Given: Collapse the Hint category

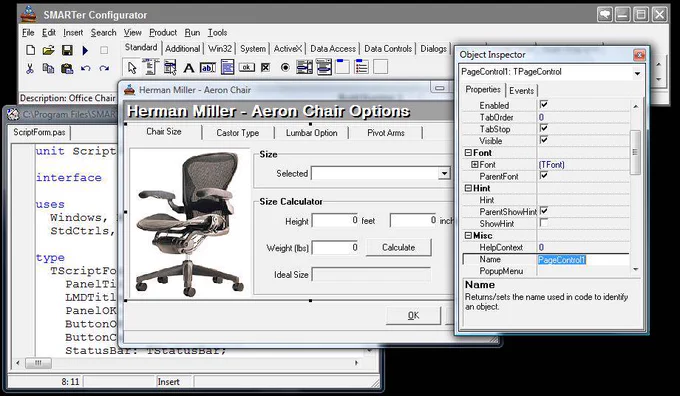Looking at the screenshot, I should pyautogui.click(x=468, y=188).
